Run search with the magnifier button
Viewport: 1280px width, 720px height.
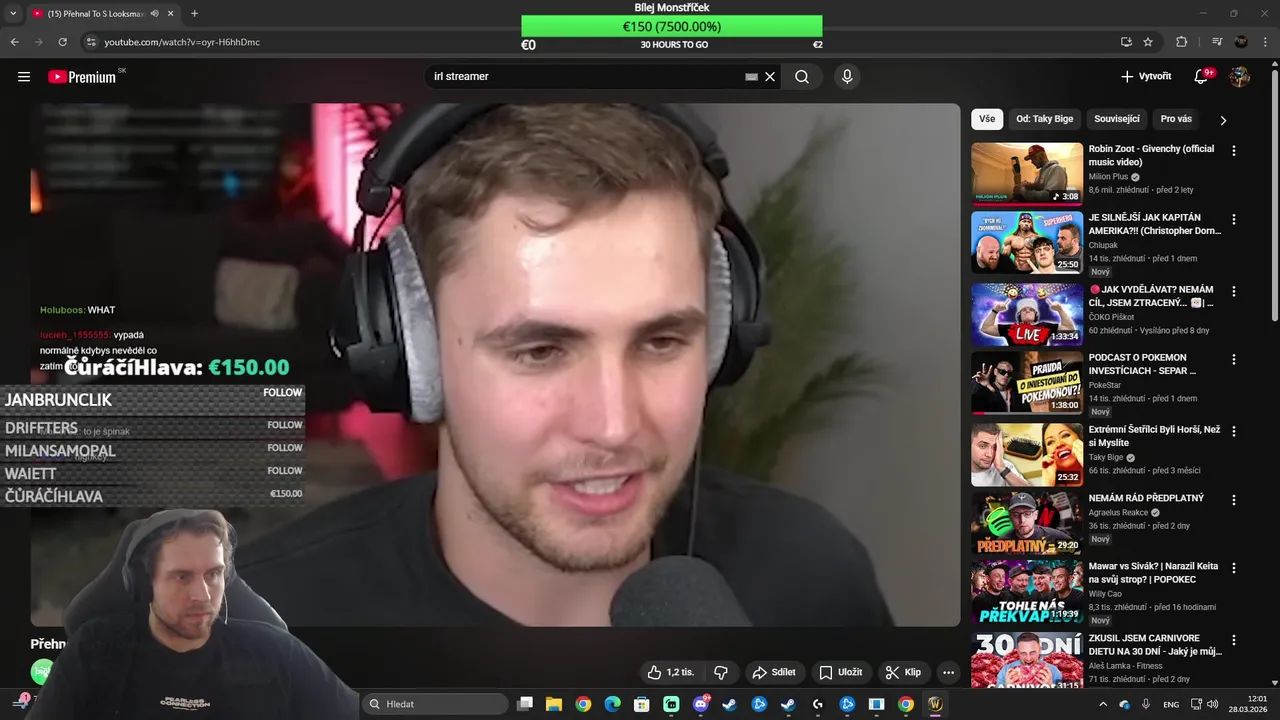(x=802, y=77)
